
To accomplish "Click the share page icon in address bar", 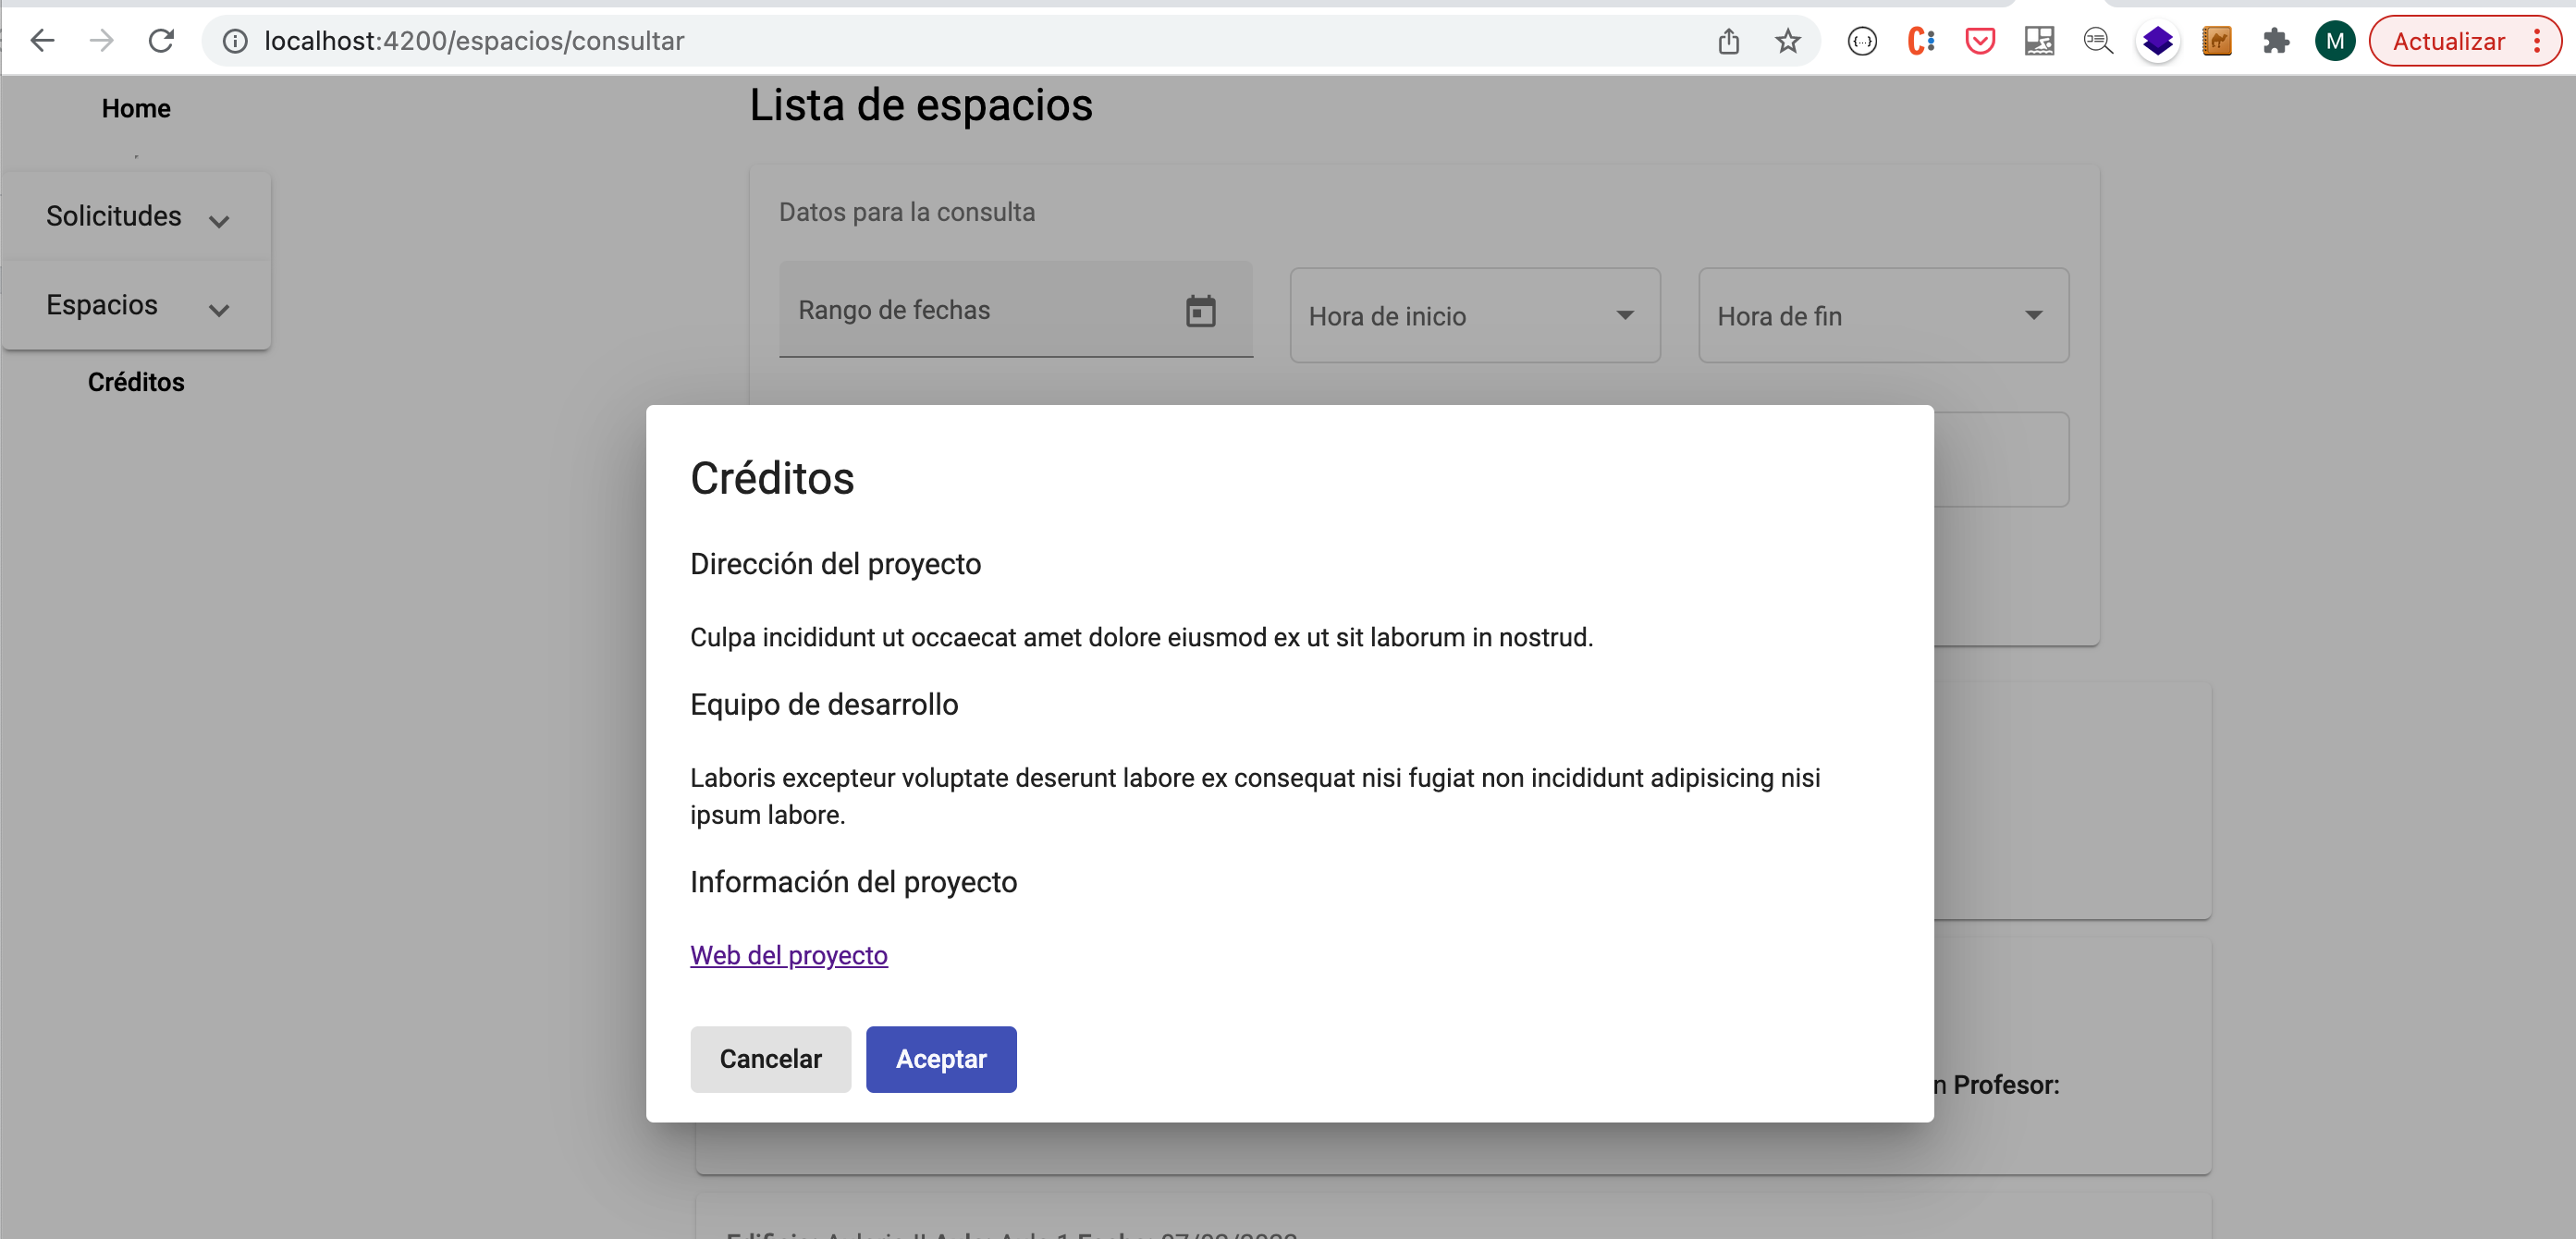I will click(1729, 41).
